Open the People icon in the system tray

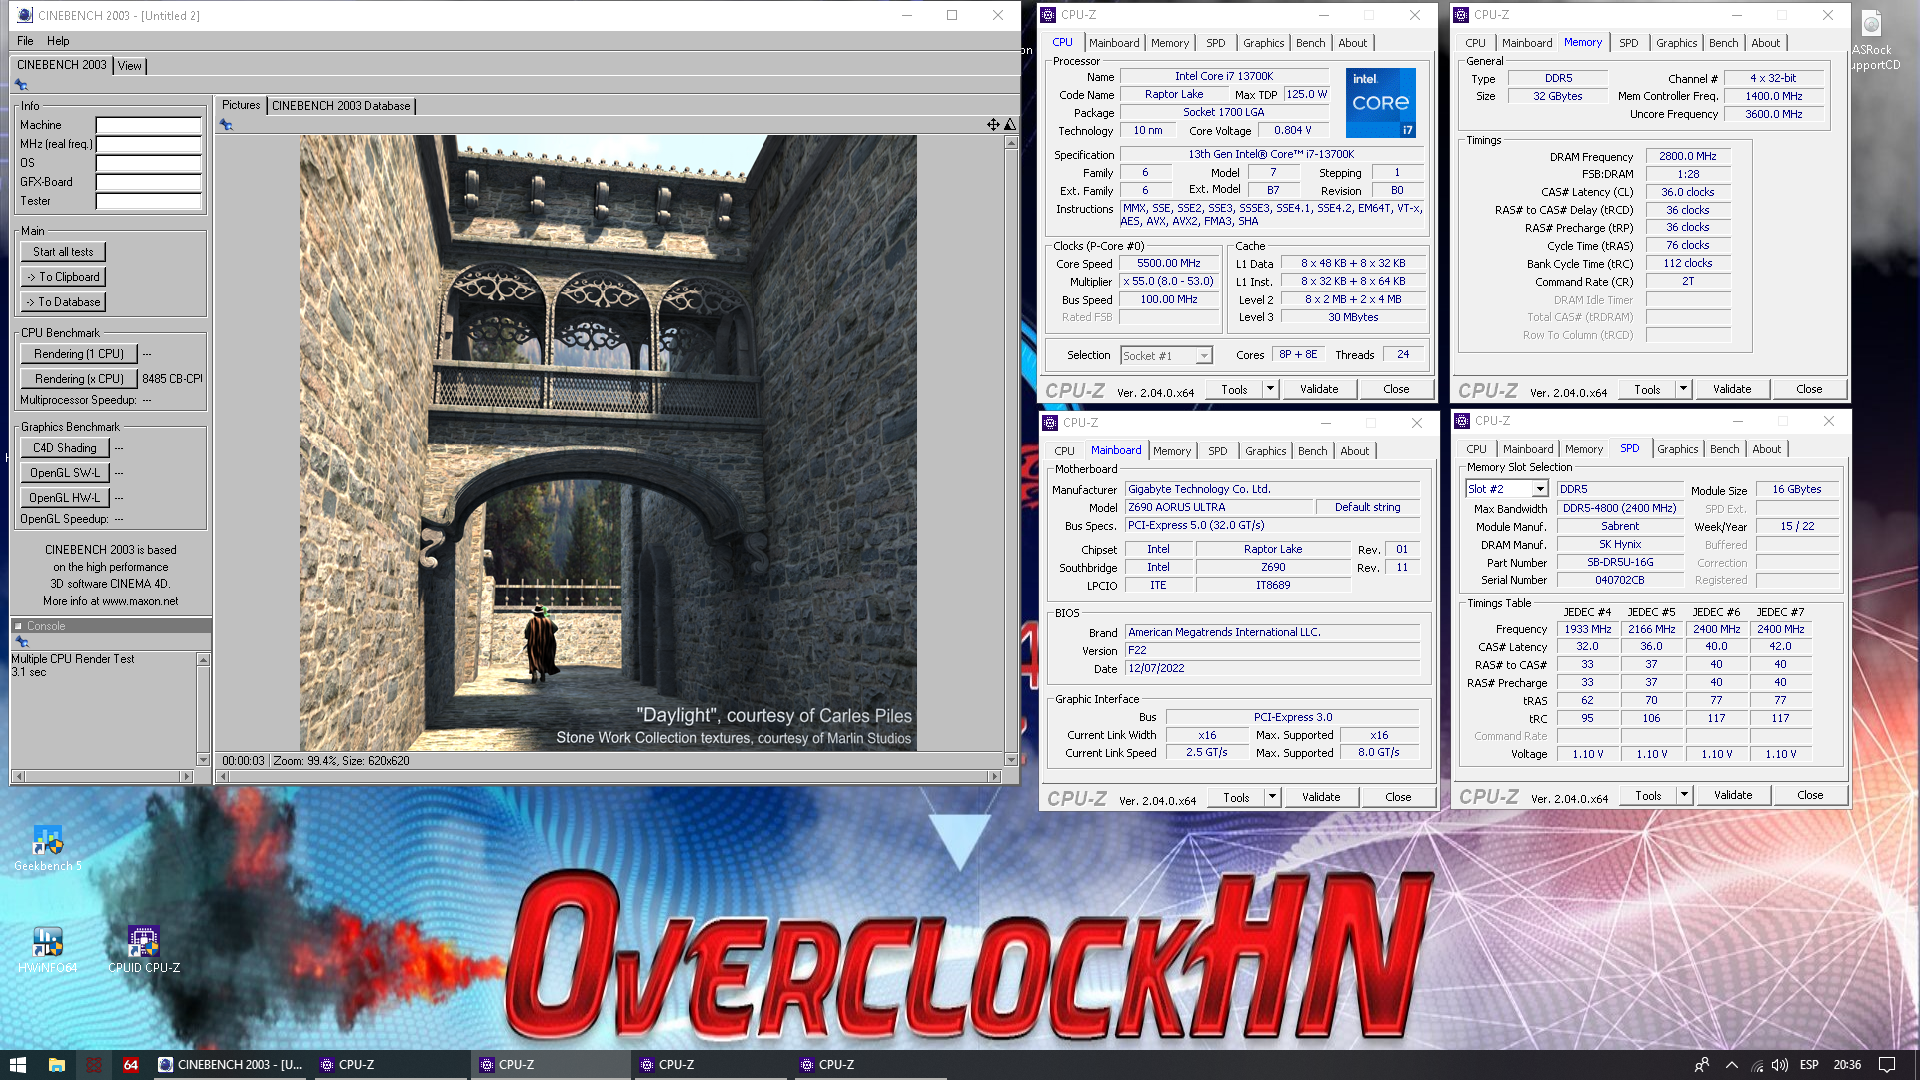coord(1701,1065)
